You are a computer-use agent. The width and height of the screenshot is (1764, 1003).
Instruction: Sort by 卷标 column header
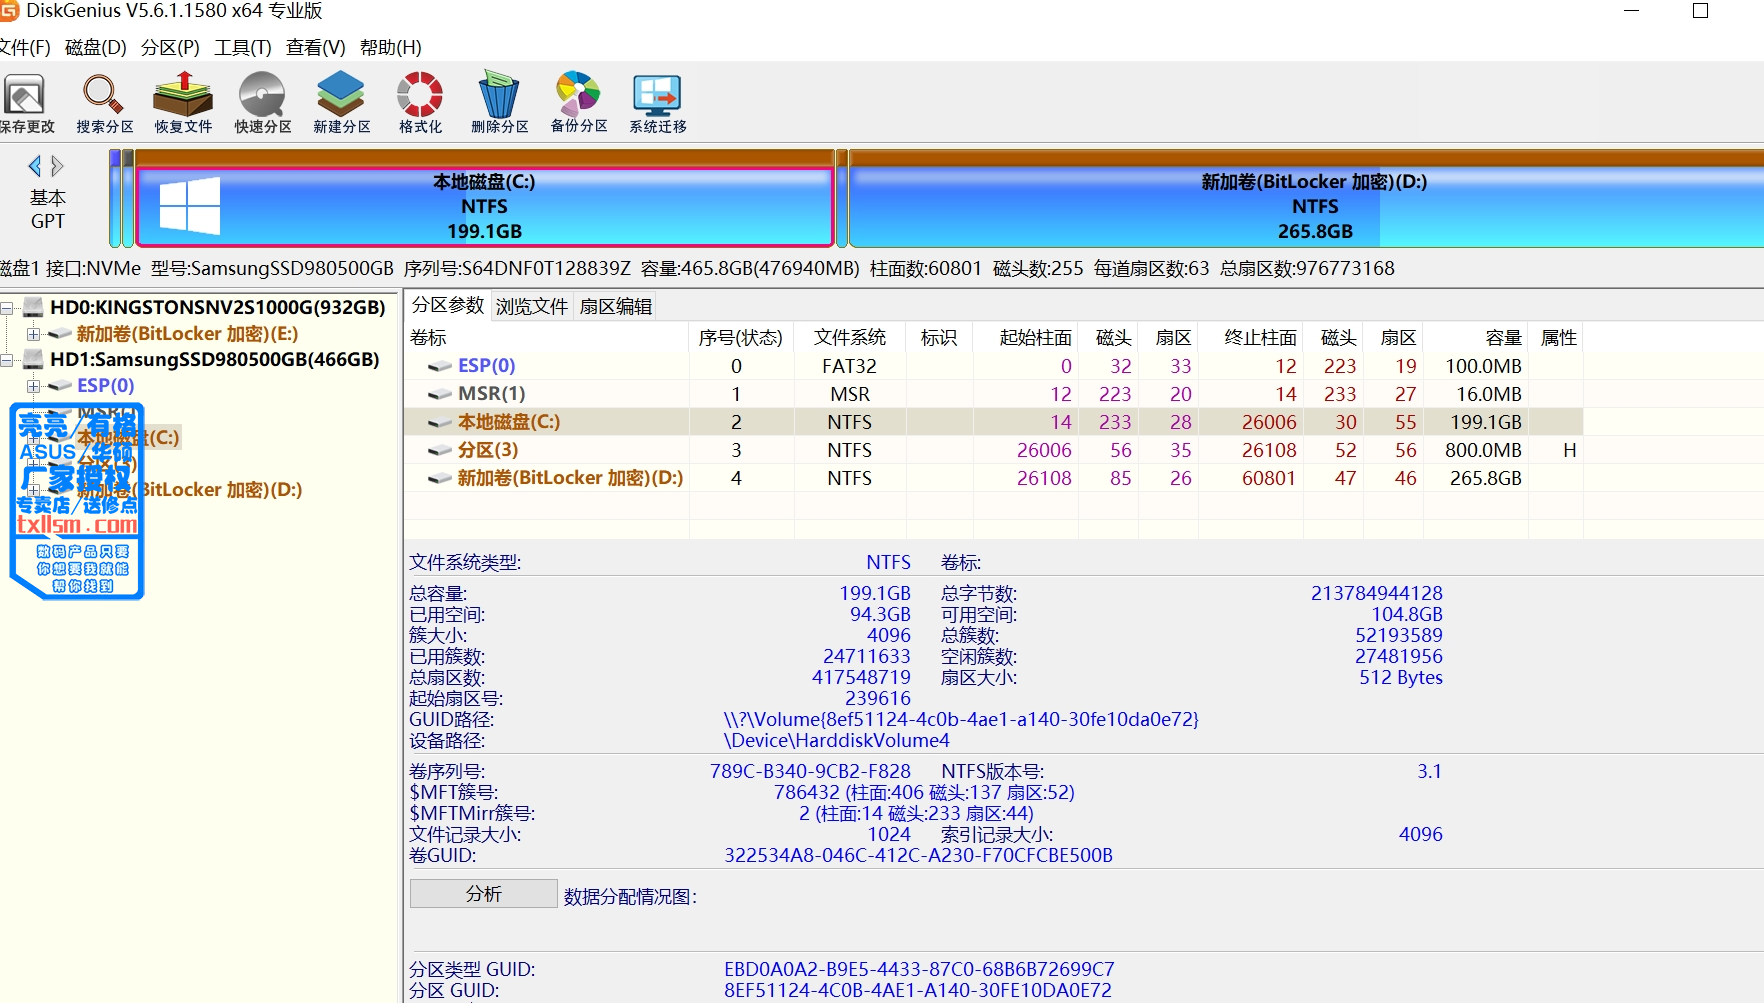point(547,338)
